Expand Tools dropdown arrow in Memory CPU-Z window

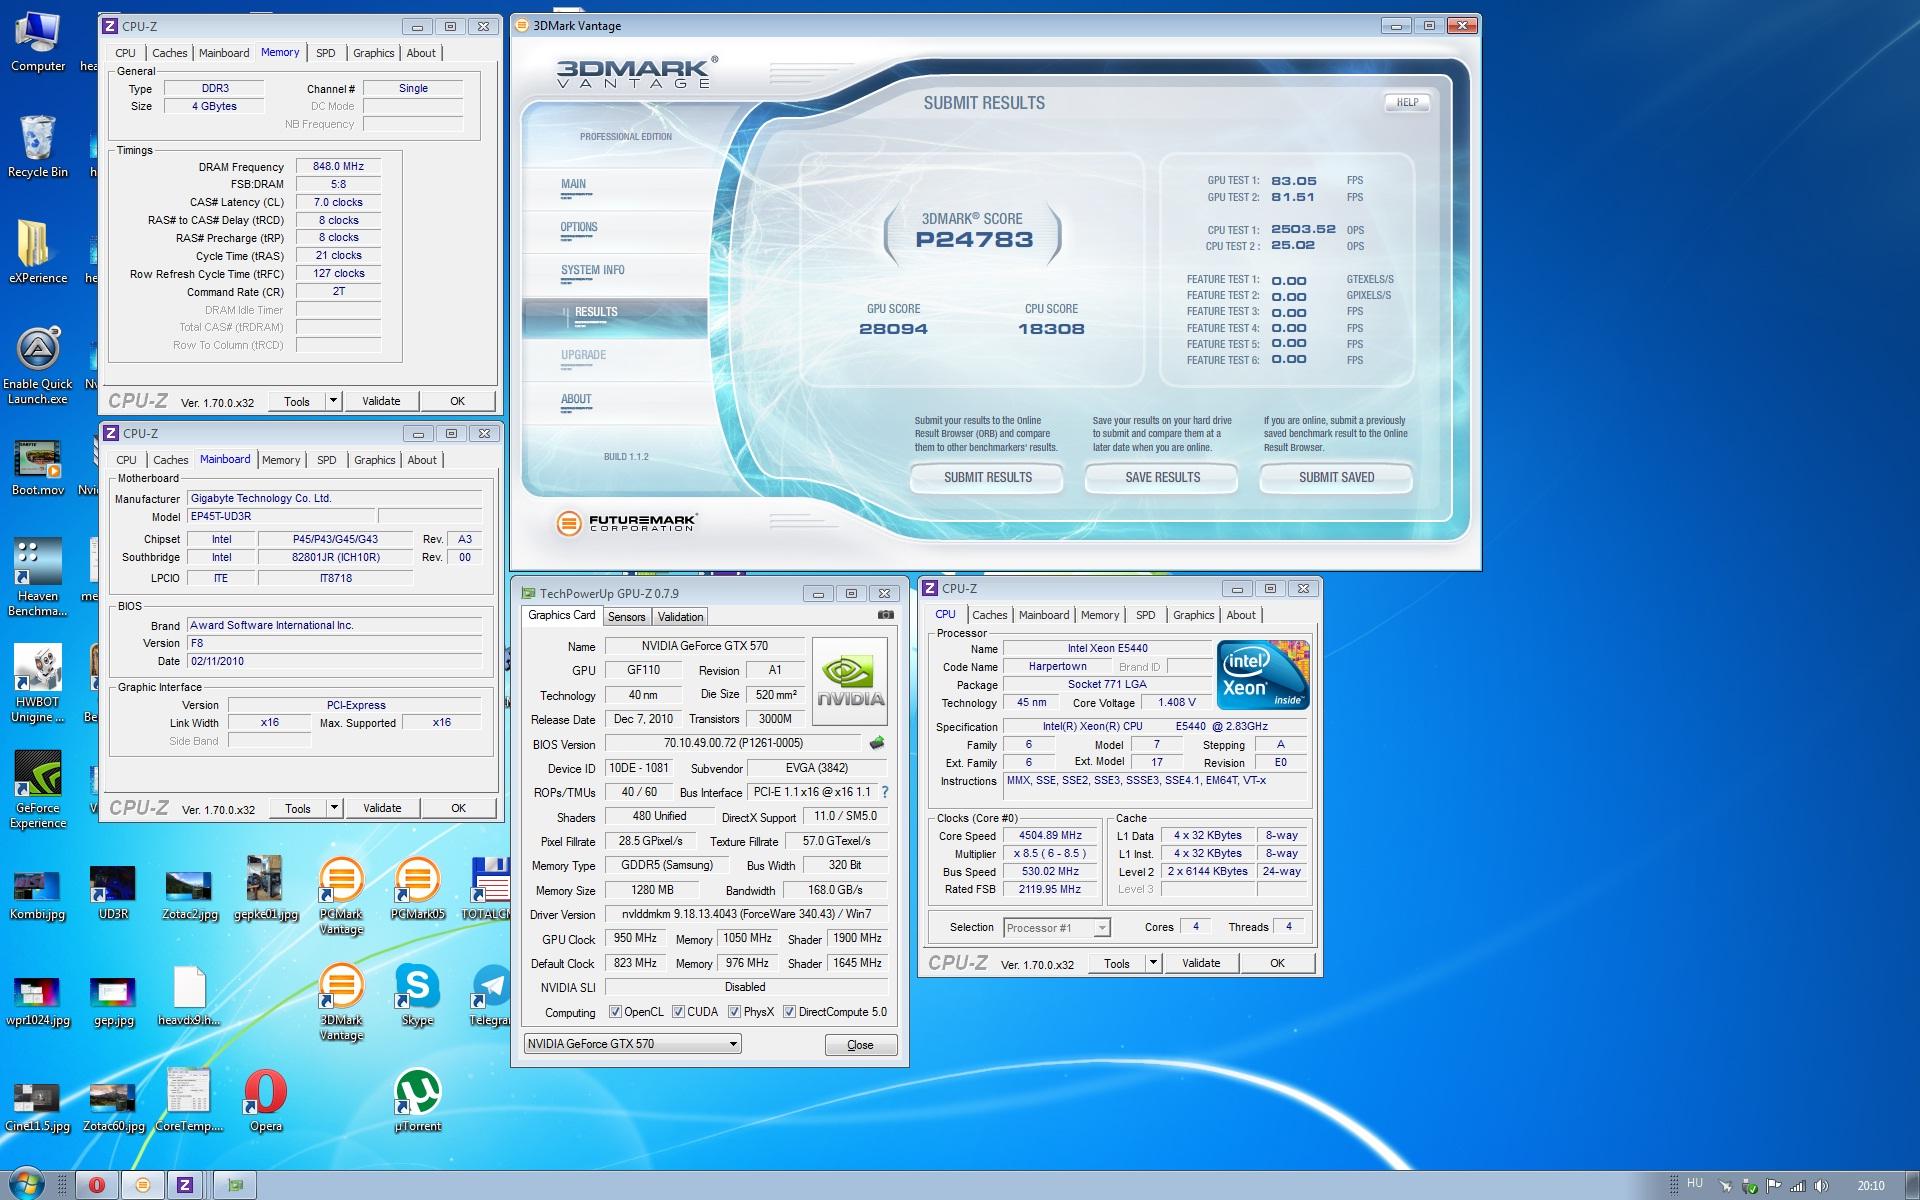pyautogui.click(x=333, y=401)
